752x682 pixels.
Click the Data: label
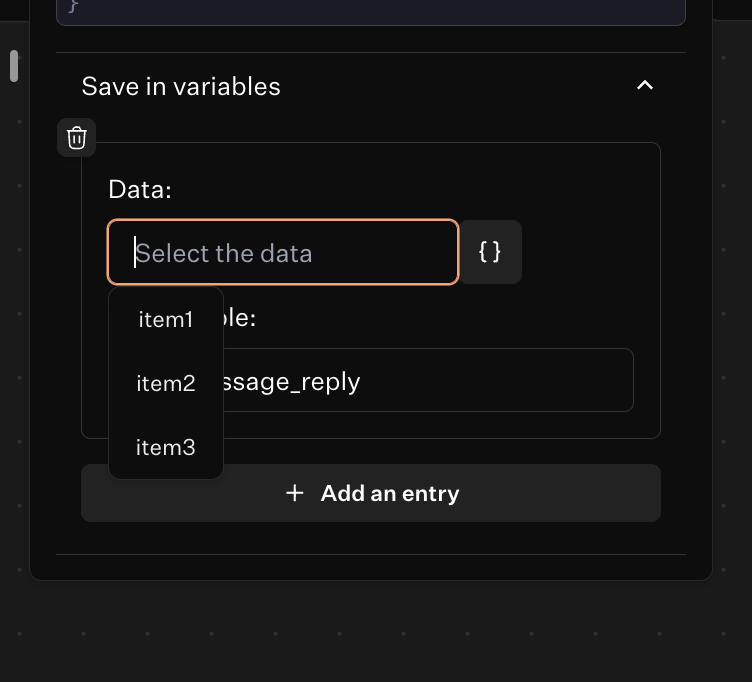(x=140, y=189)
